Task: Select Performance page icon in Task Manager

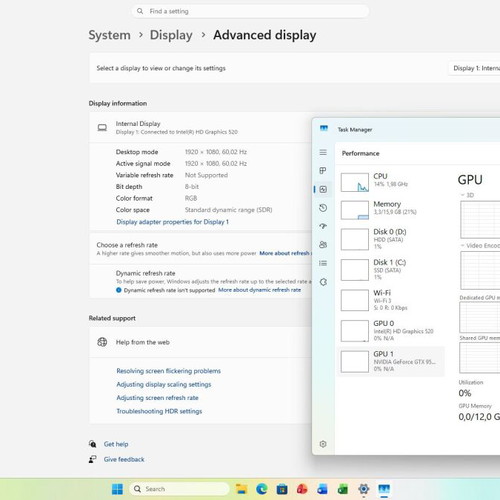Action: 323,189
